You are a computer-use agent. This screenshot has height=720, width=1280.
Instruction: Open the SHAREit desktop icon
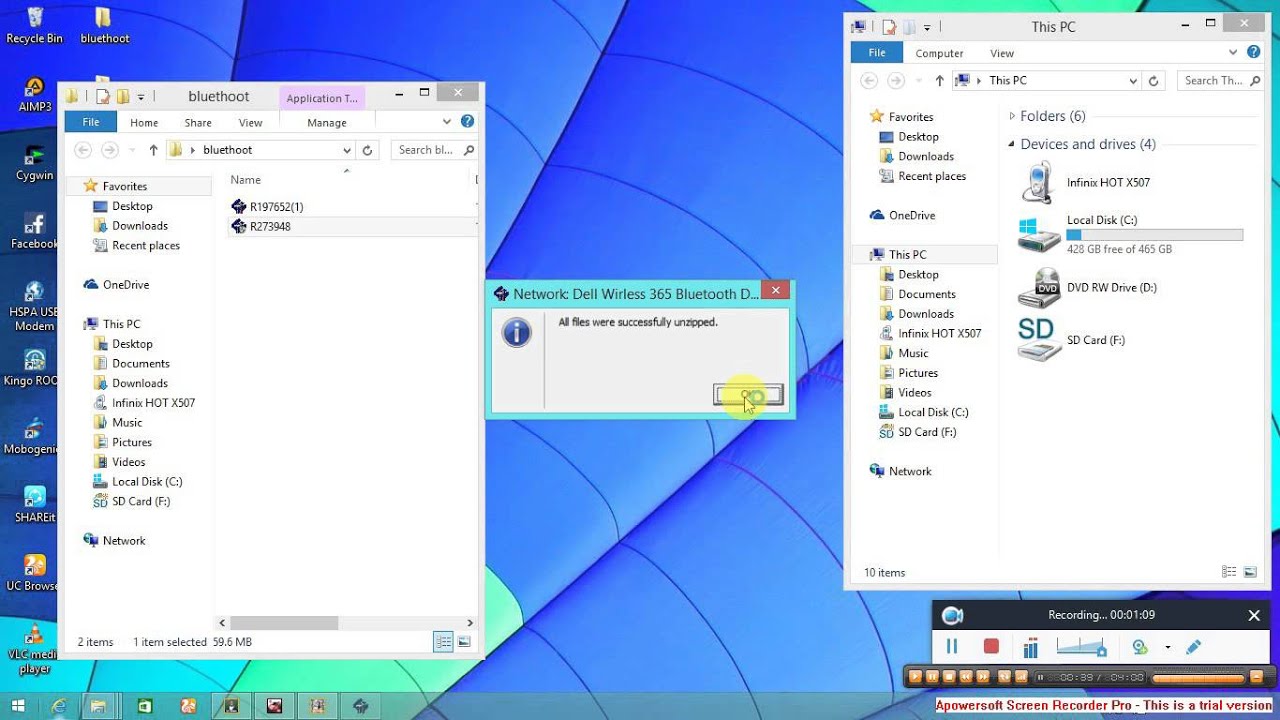click(35, 505)
